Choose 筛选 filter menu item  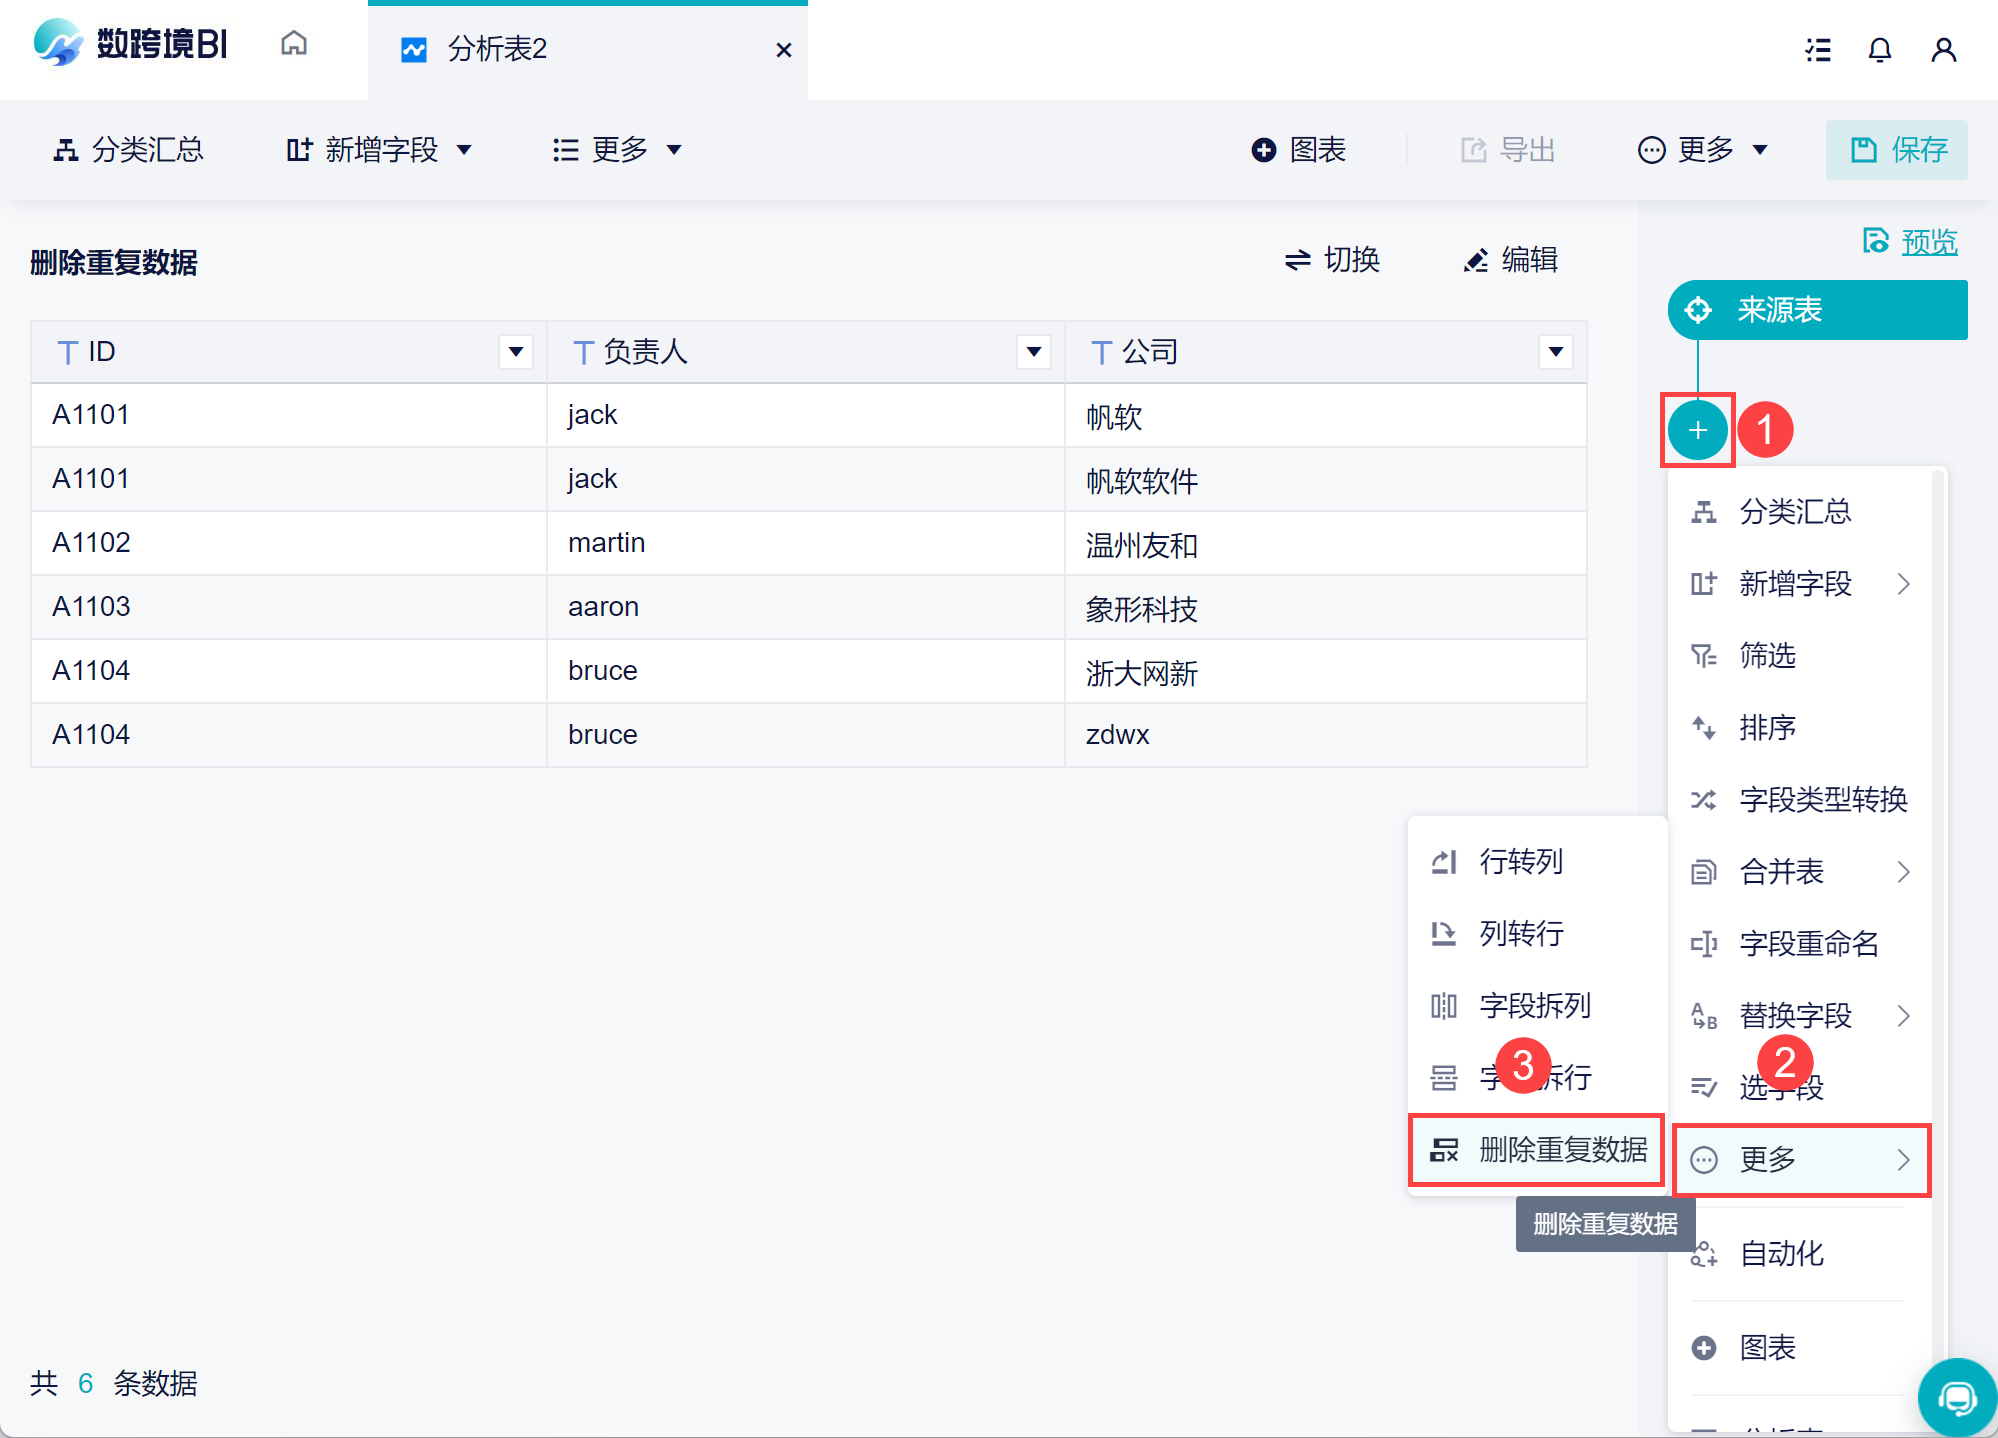point(1800,656)
